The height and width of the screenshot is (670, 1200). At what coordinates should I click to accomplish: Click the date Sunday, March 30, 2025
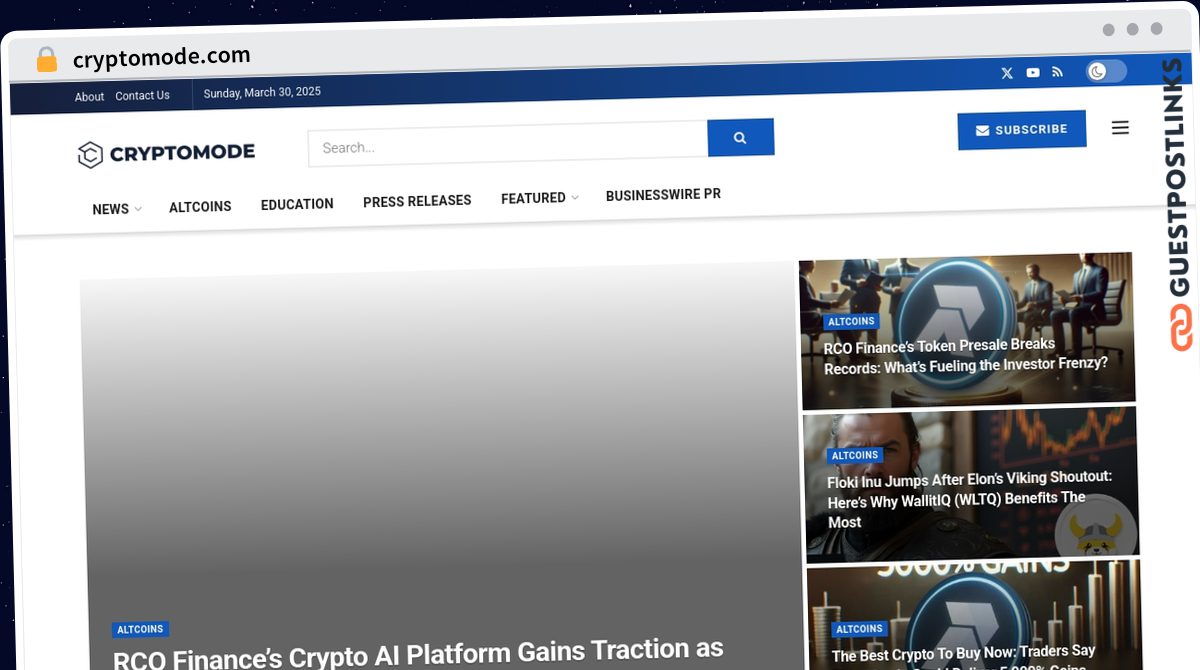click(x=262, y=92)
